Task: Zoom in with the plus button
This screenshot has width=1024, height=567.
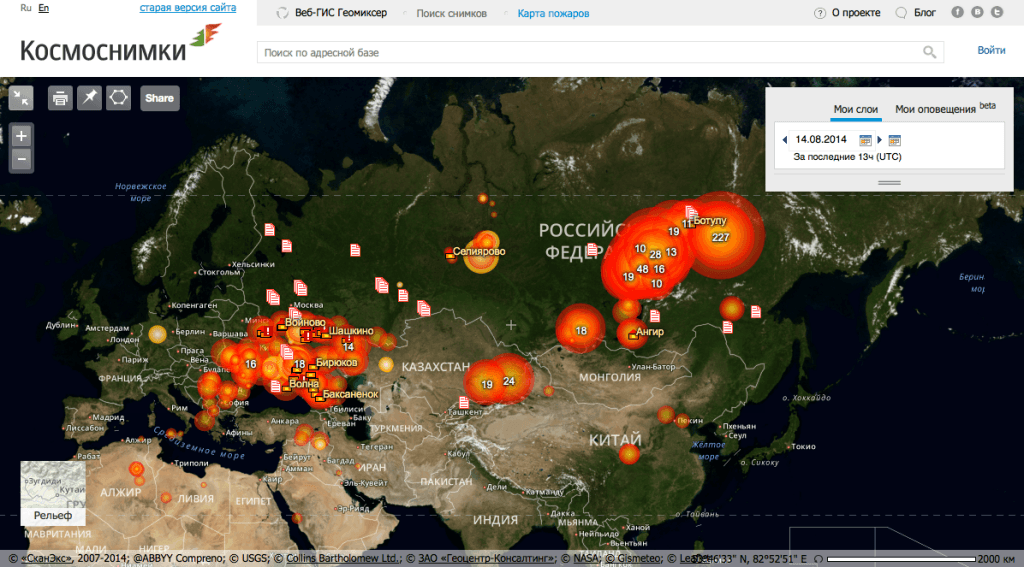Action: pos(22,135)
